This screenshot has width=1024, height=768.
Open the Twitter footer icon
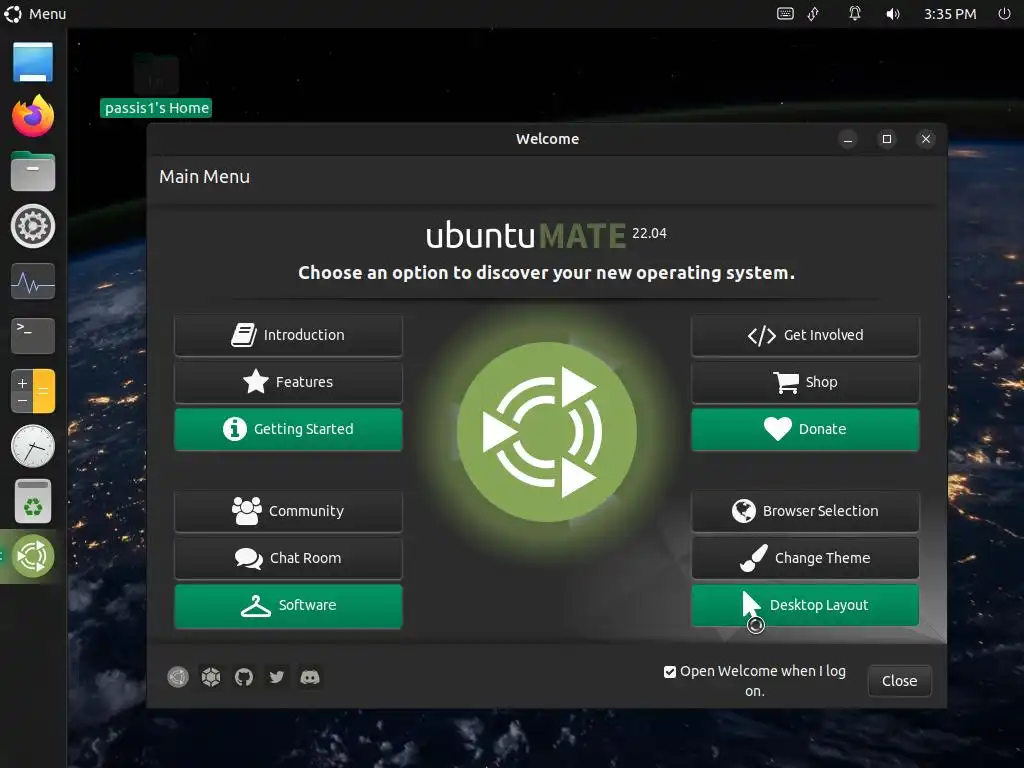pos(277,677)
